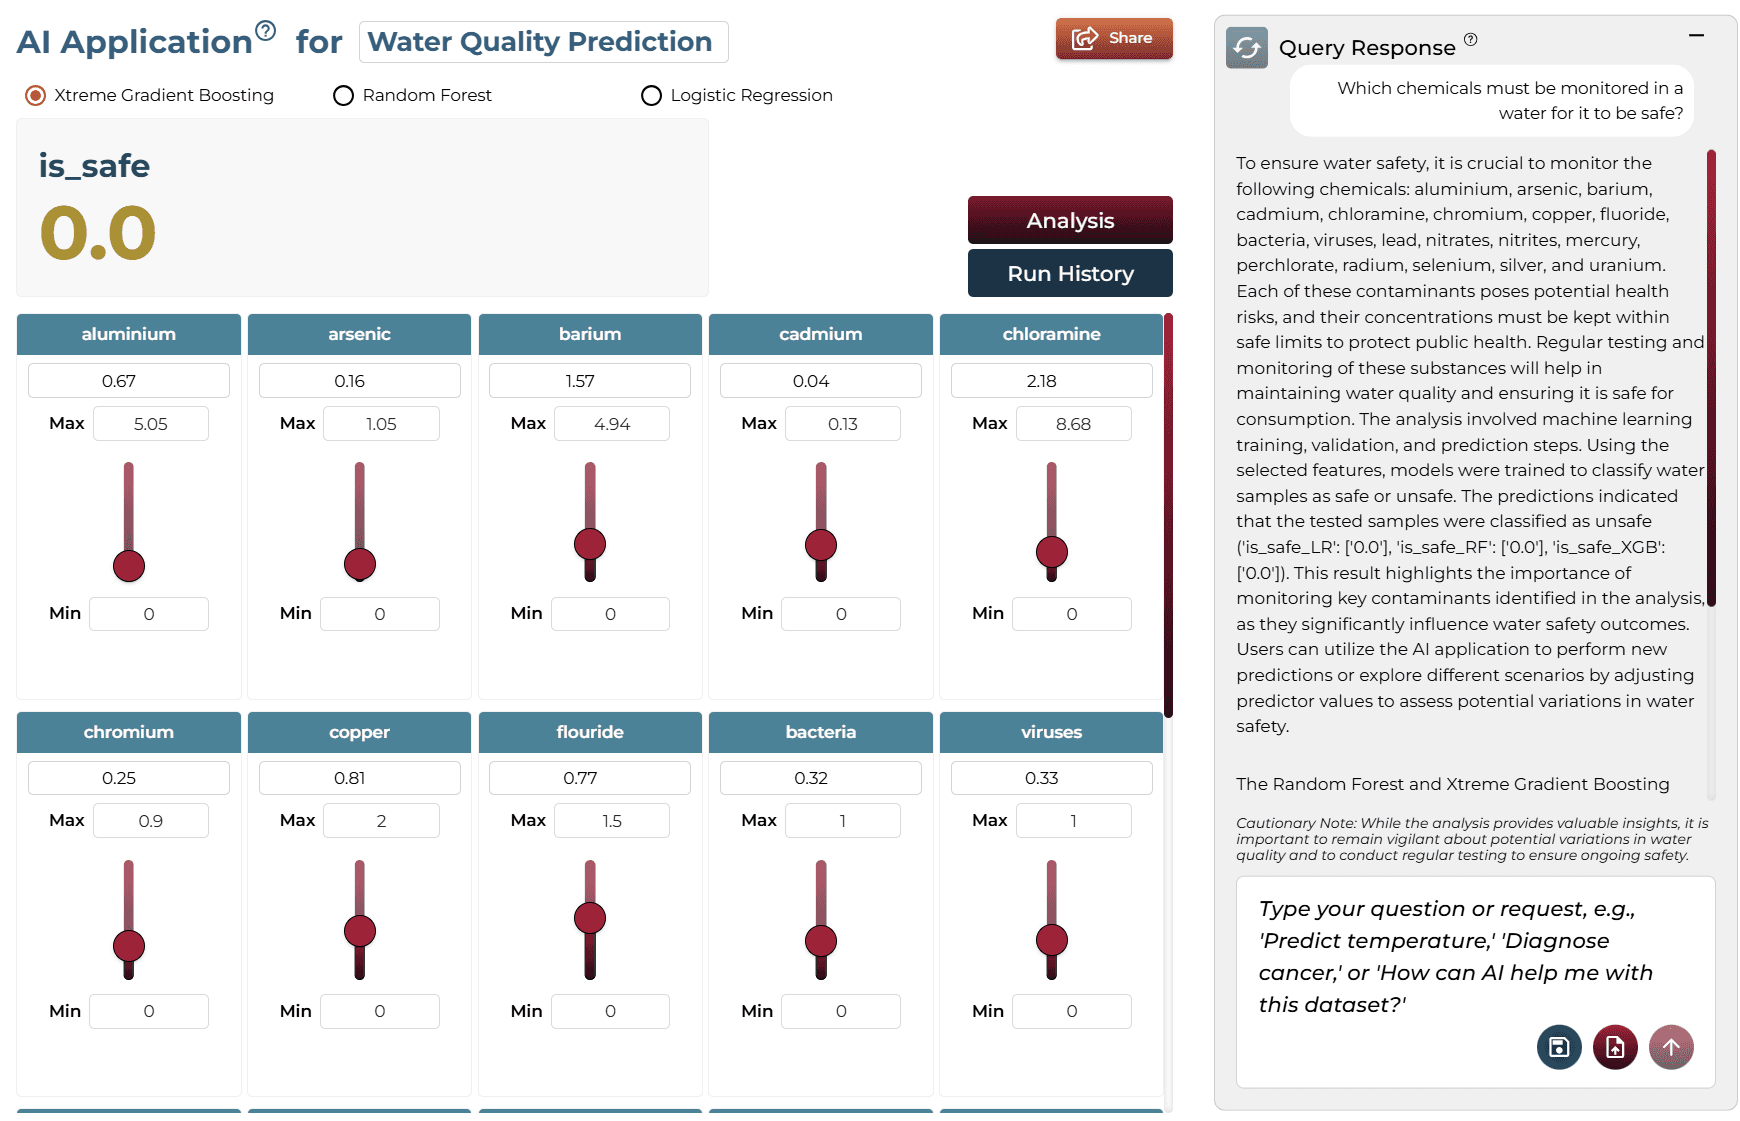
Task: Click the upload file icon in query box
Action: (x=1615, y=1047)
